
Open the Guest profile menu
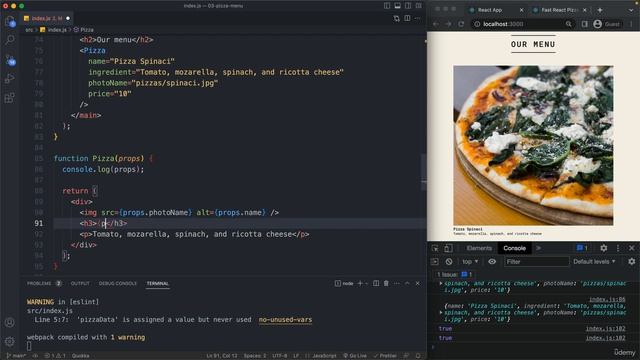[607, 24]
